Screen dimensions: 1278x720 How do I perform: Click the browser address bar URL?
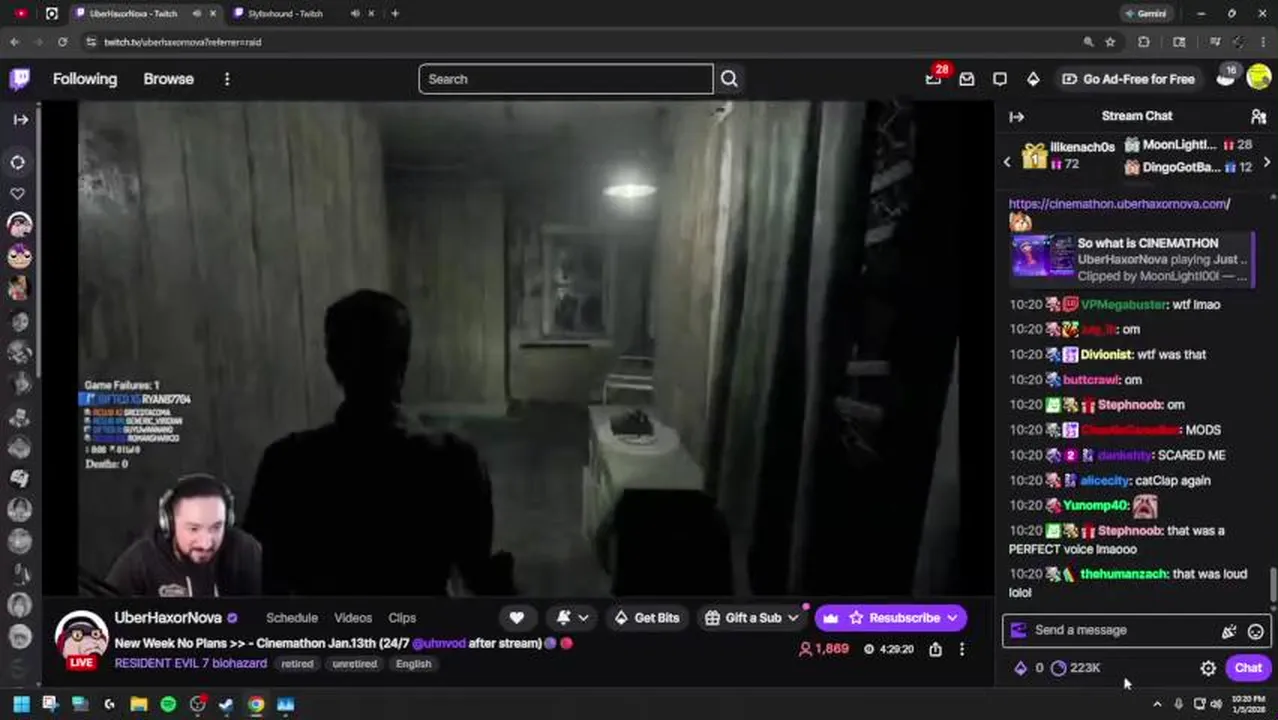(x=183, y=42)
